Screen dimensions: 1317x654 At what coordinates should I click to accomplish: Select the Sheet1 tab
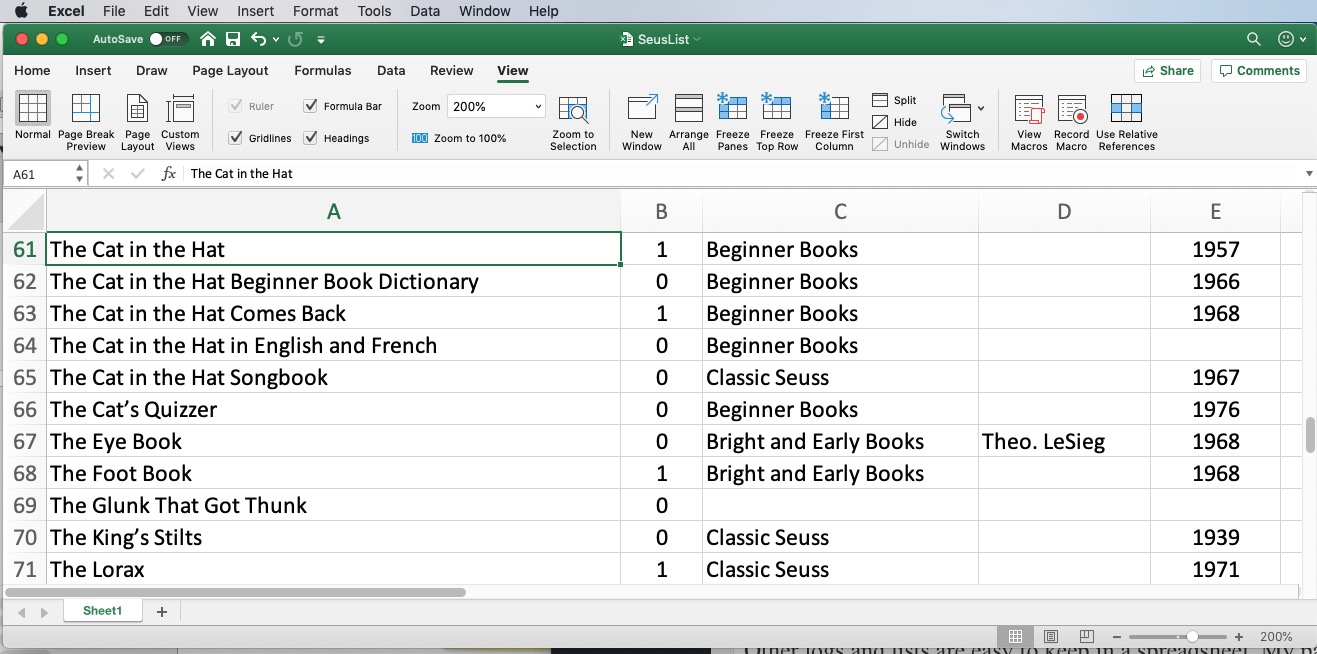point(102,611)
